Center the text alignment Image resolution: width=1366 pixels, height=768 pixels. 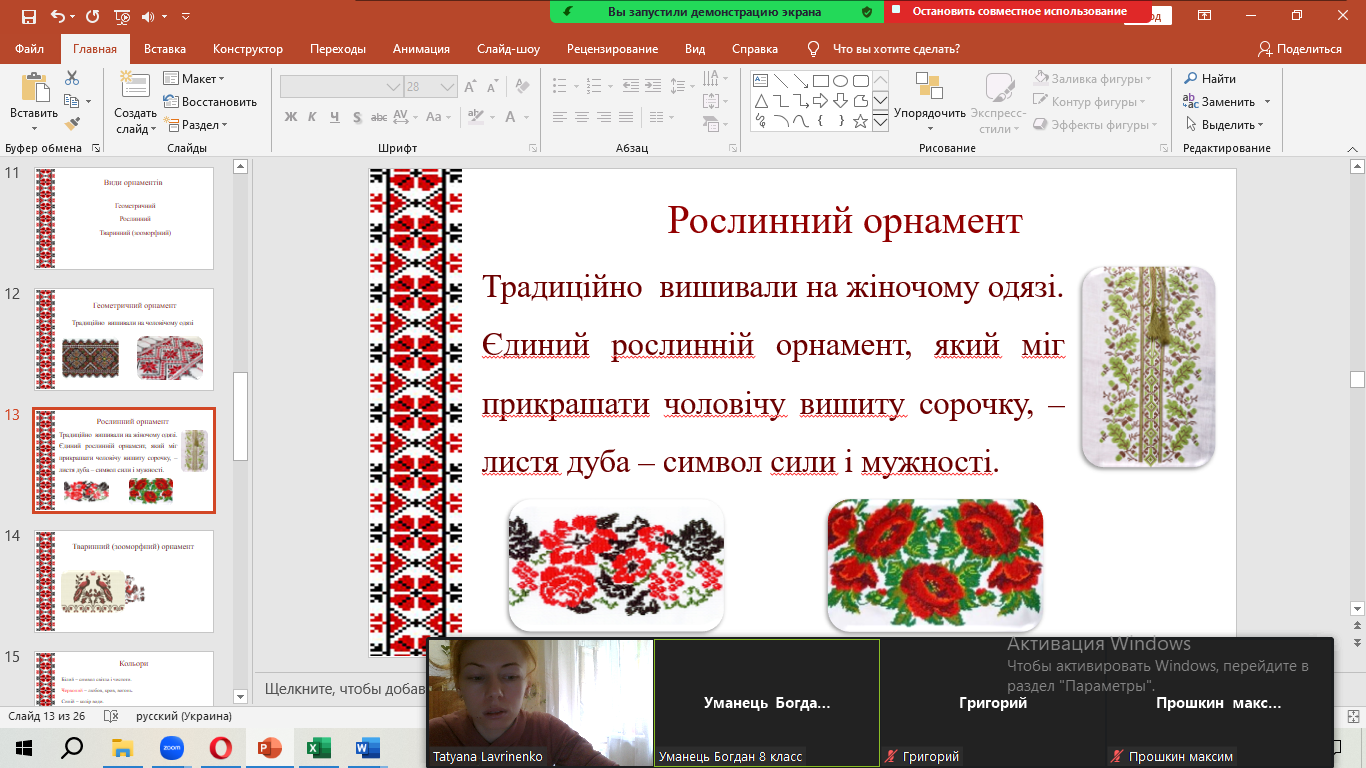coord(582,117)
